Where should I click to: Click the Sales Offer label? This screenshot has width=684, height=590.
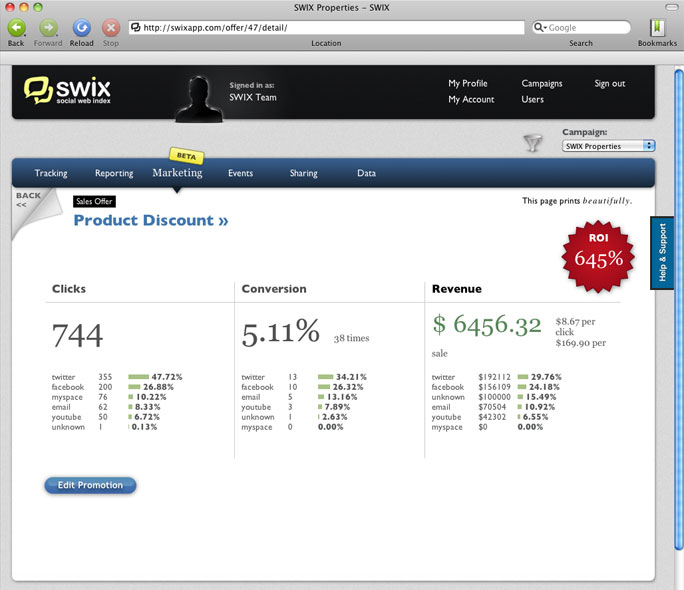[x=94, y=201]
